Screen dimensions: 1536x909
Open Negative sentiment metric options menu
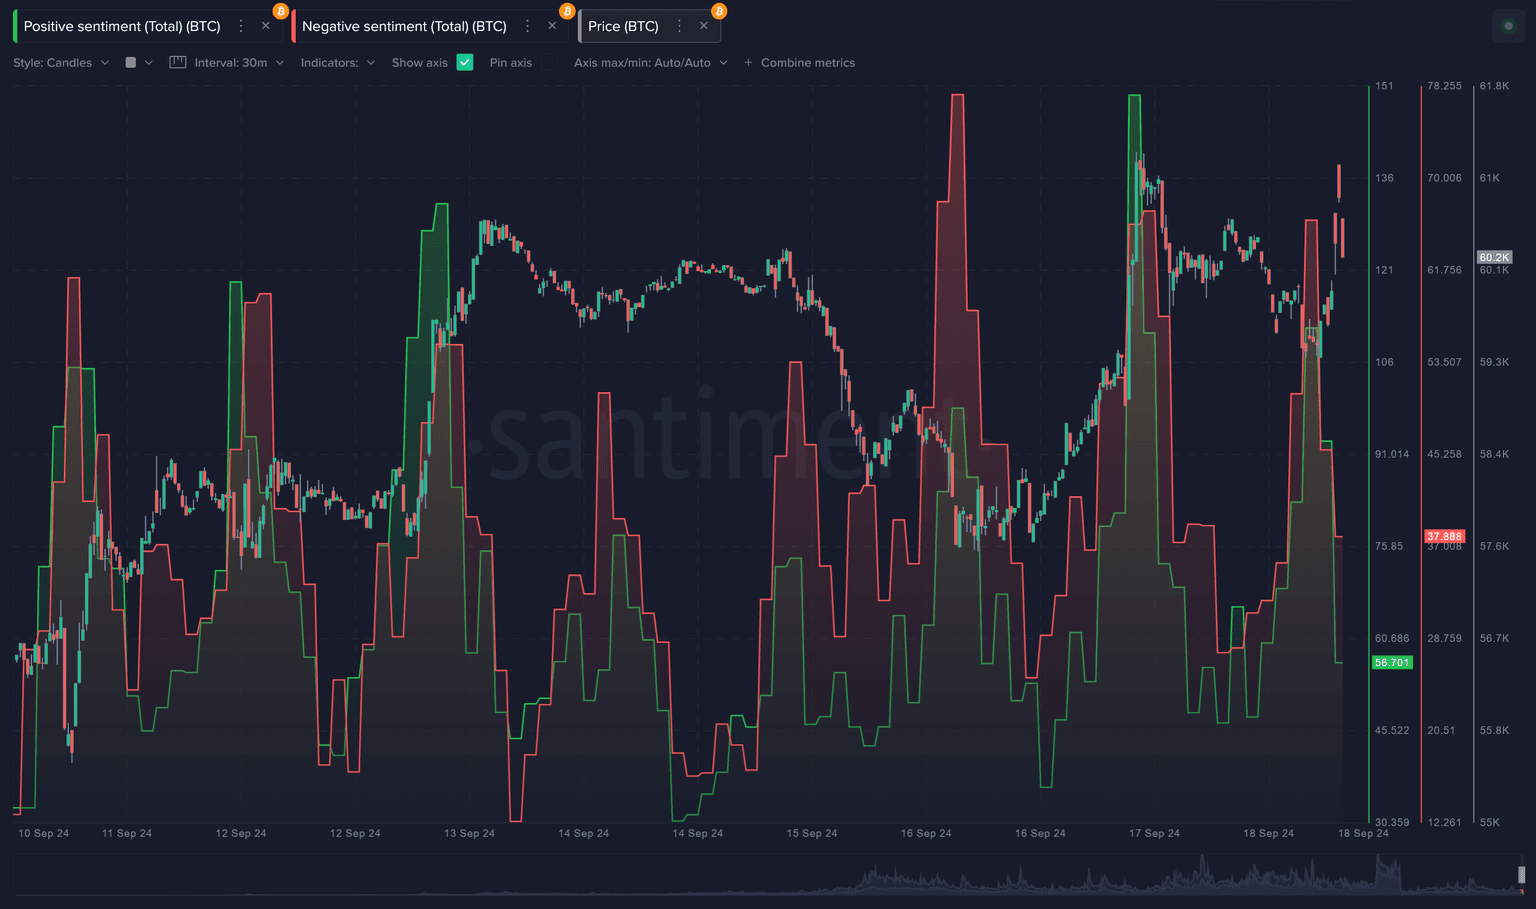[528, 26]
